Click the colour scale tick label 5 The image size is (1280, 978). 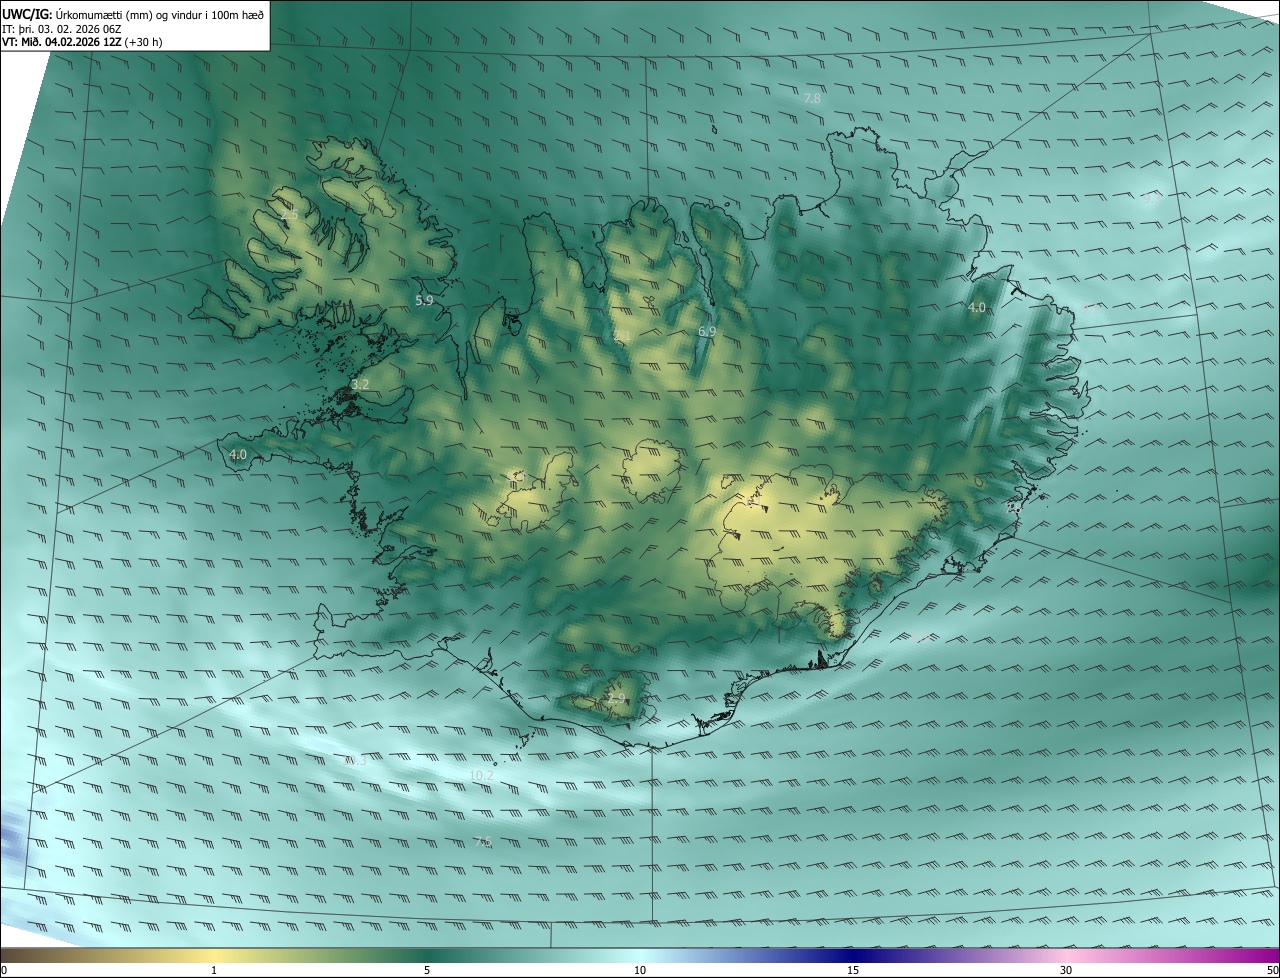pos(427,970)
